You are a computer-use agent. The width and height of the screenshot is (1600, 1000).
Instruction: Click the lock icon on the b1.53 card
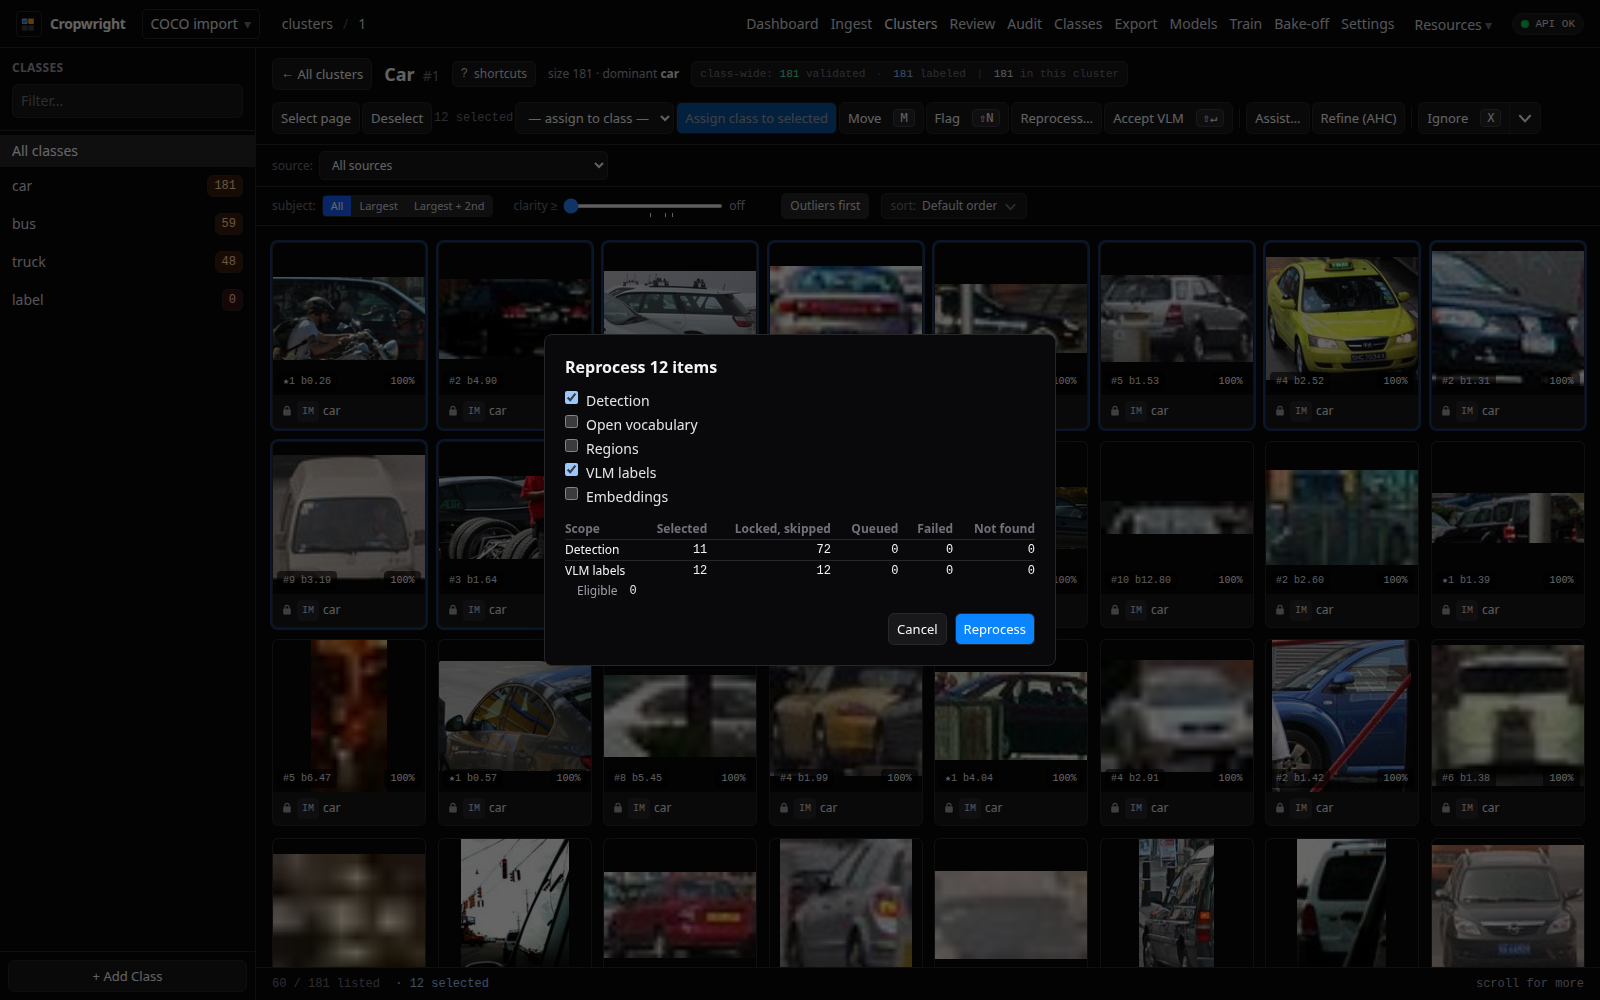click(x=1115, y=411)
